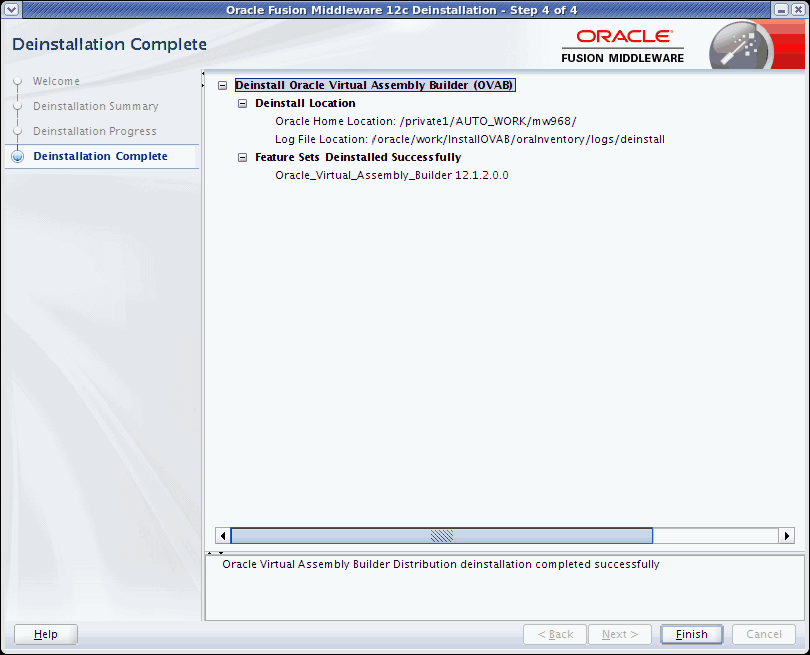Select Oracle_Virtual_Assembly_Builder 12.1.2.0.0 row
This screenshot has height=655, width=810.
pos(392,176)
